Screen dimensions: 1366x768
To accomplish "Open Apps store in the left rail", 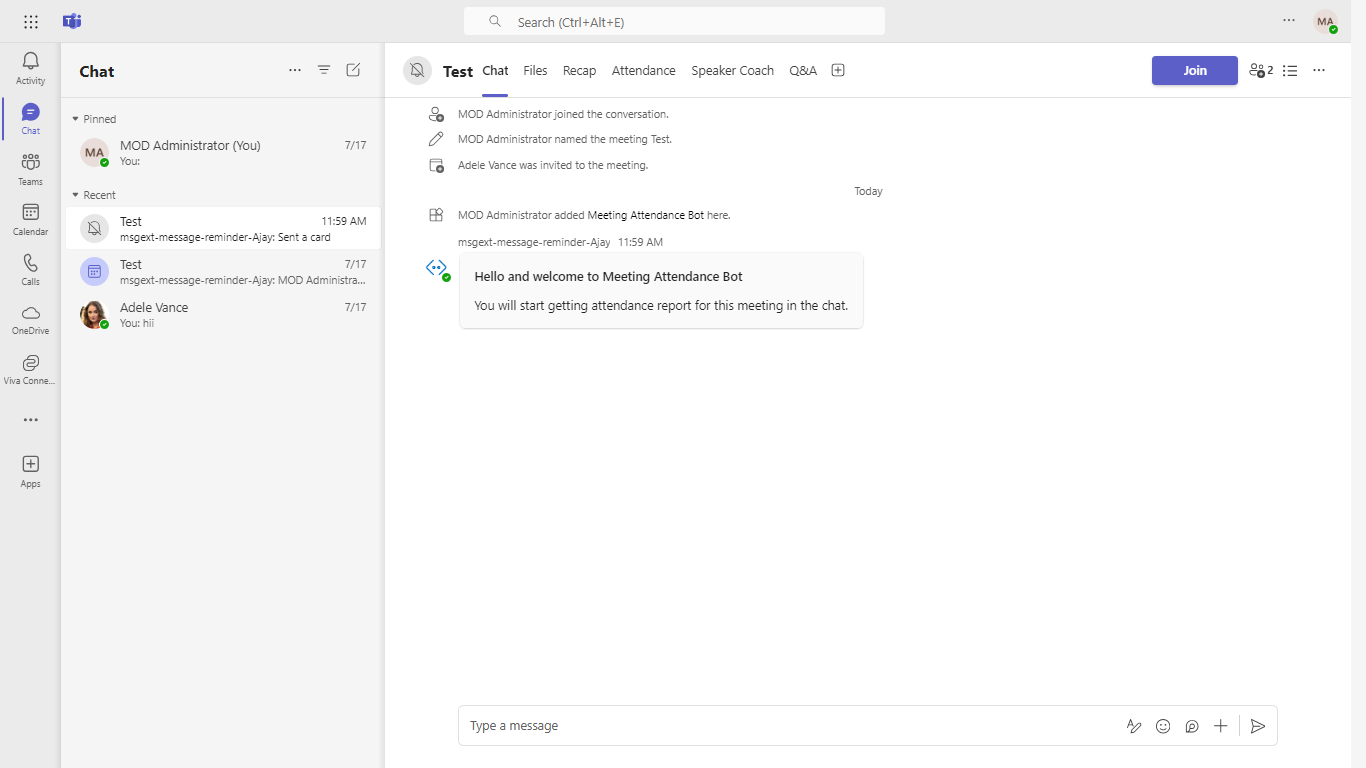I will point(31,471).
